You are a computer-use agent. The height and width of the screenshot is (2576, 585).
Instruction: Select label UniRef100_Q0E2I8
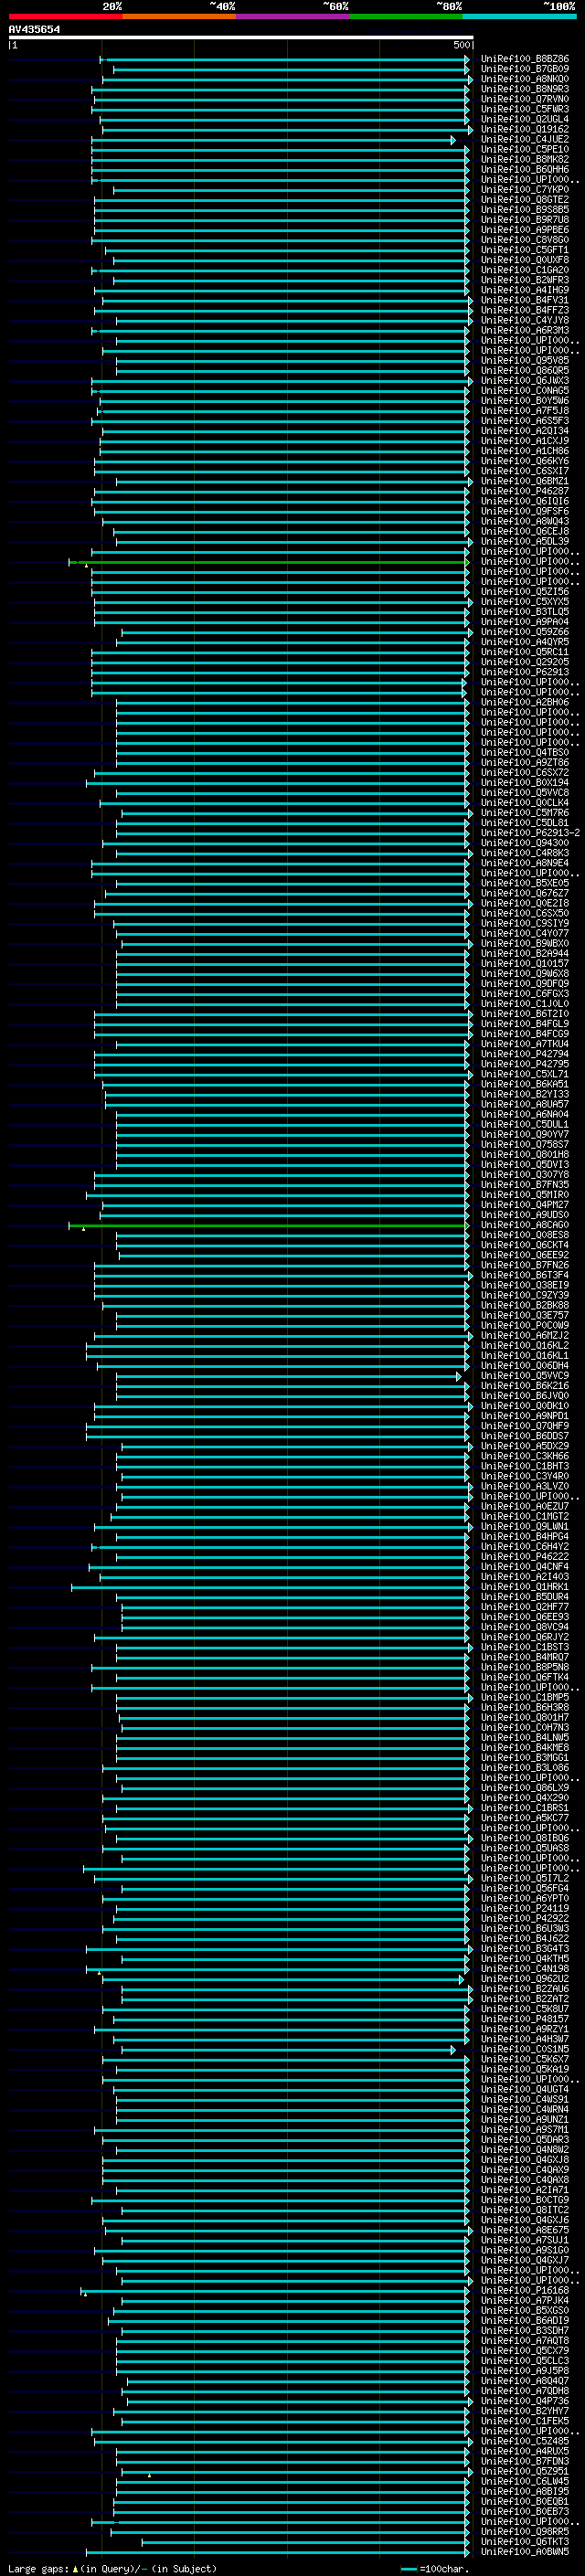tap(525, 903)
